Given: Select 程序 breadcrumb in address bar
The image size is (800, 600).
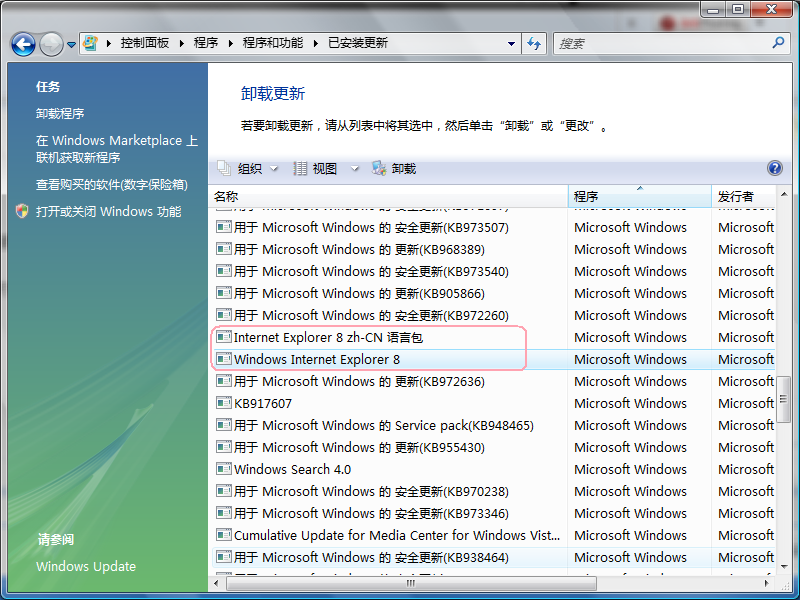Looking at the screenshot, I should 206,43.
